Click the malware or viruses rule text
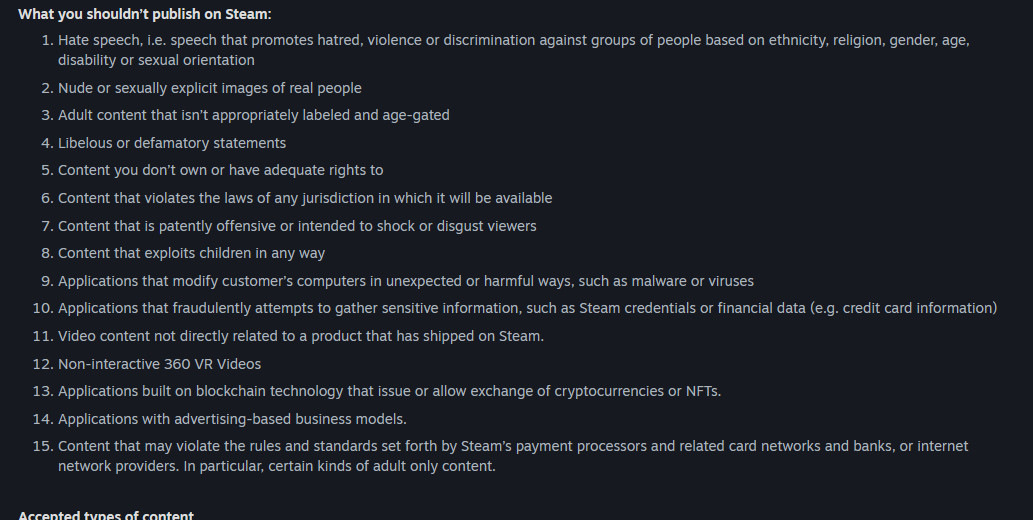Screen dimensions: 1033x520 click(x=406, y=281)
